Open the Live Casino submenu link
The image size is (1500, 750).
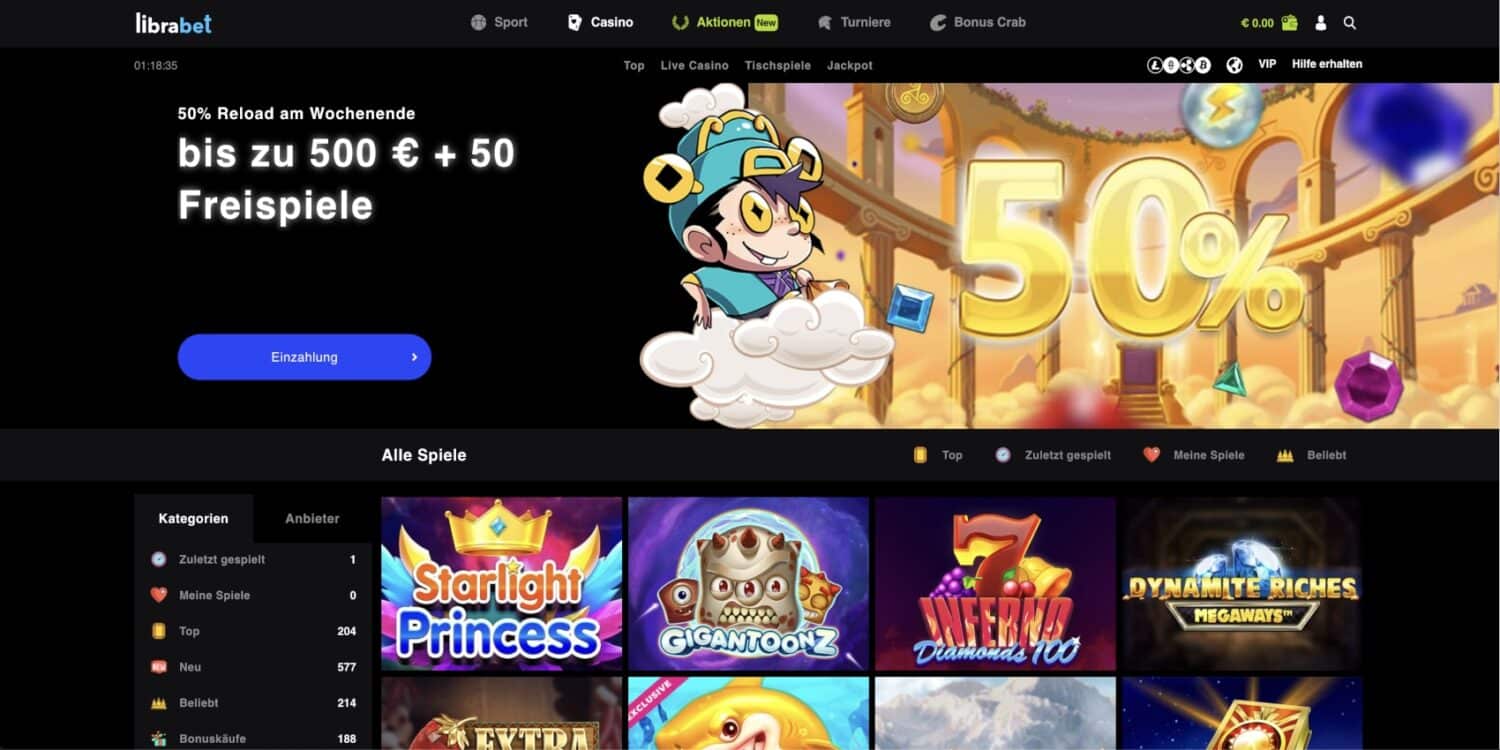pyautogui.click(x=694, y=65)
